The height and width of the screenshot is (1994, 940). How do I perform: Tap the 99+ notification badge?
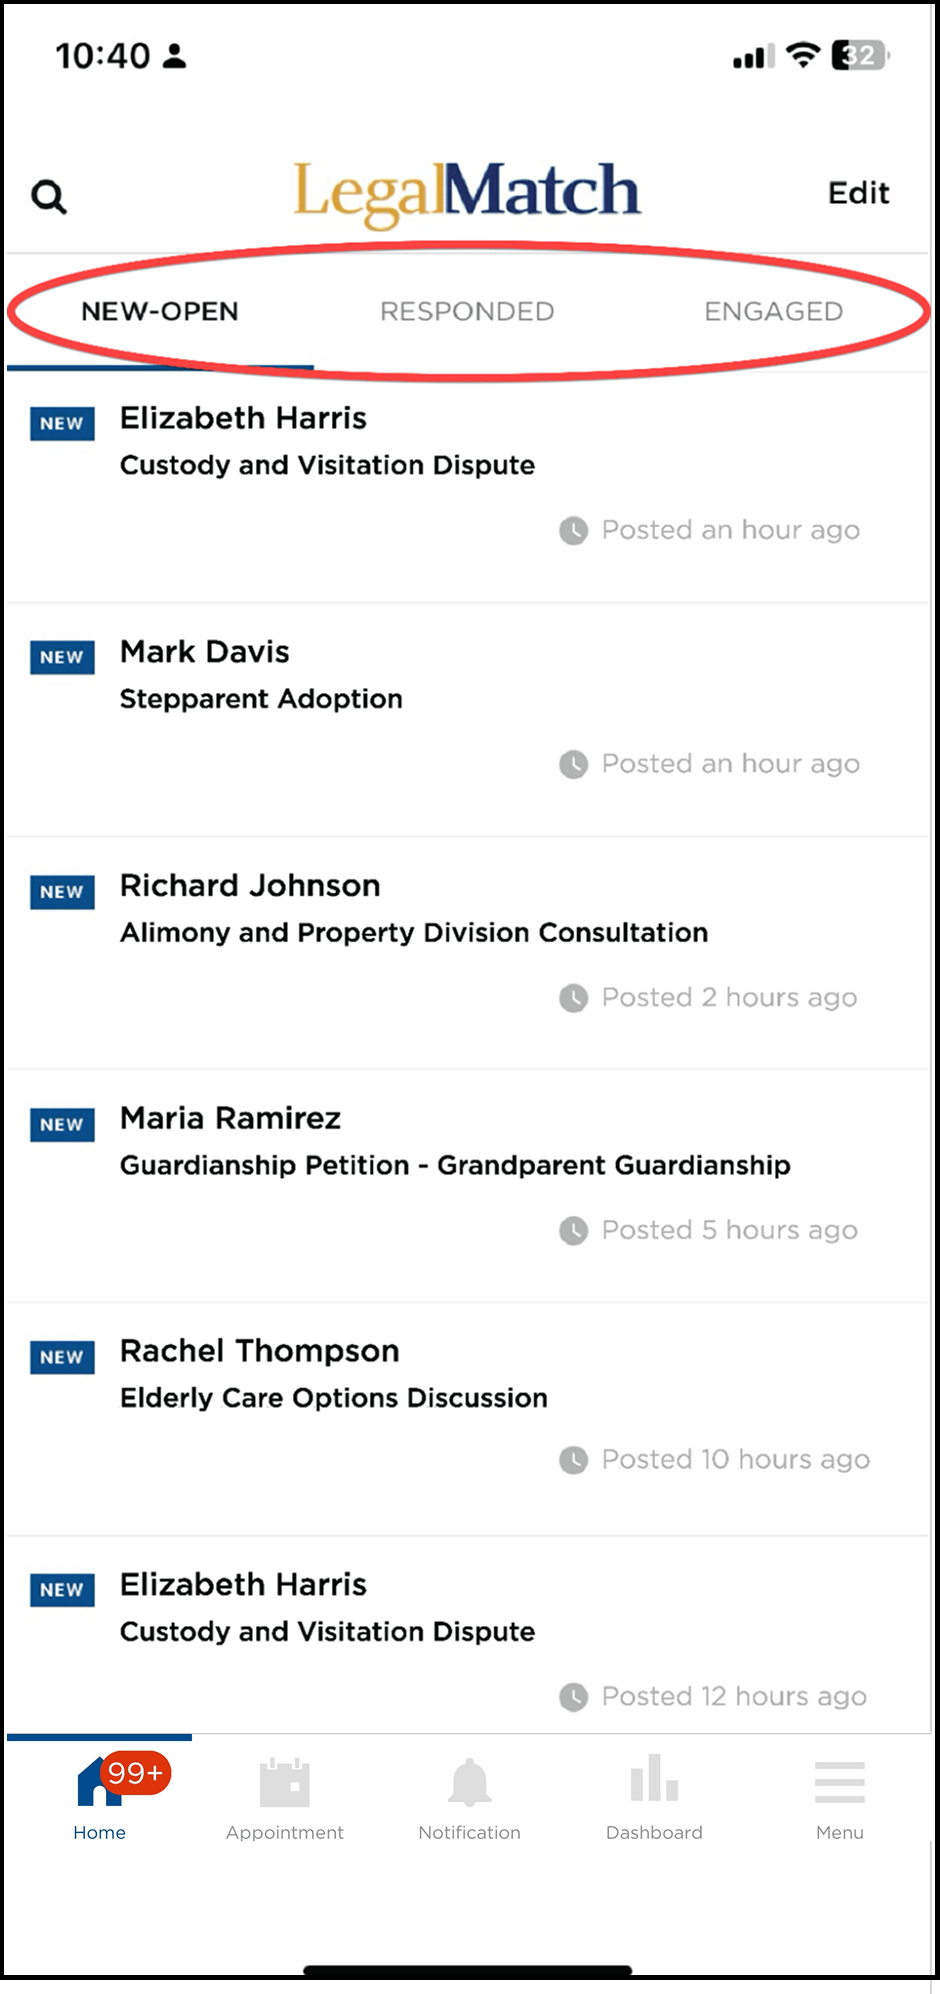point(136,1773)
